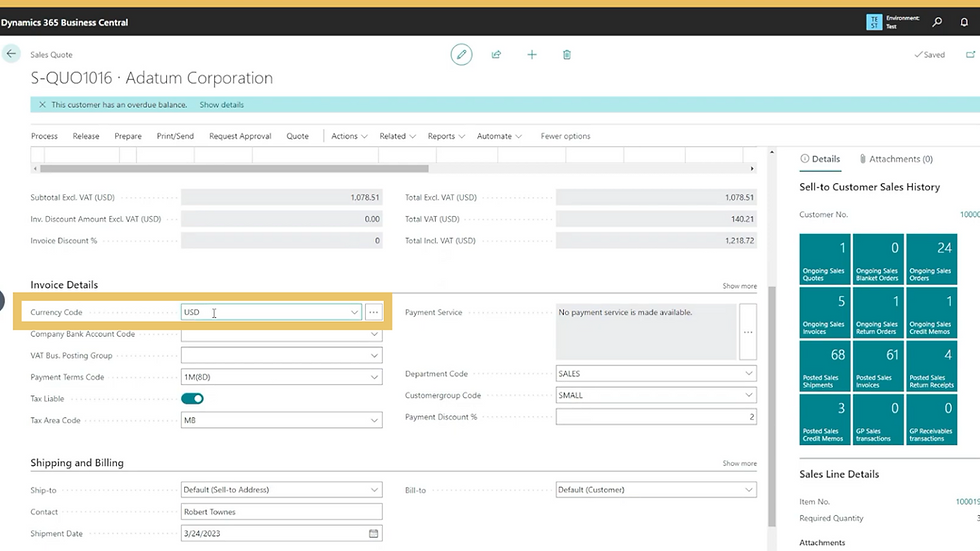Open the Related menu

[398, 136]
